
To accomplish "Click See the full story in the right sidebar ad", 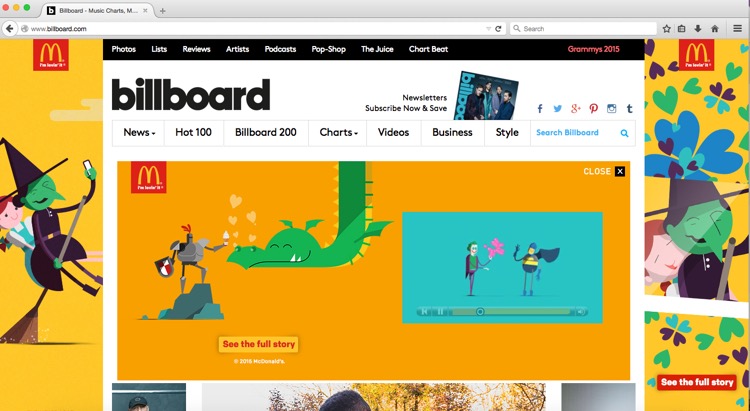I will (x=696, y=382).
